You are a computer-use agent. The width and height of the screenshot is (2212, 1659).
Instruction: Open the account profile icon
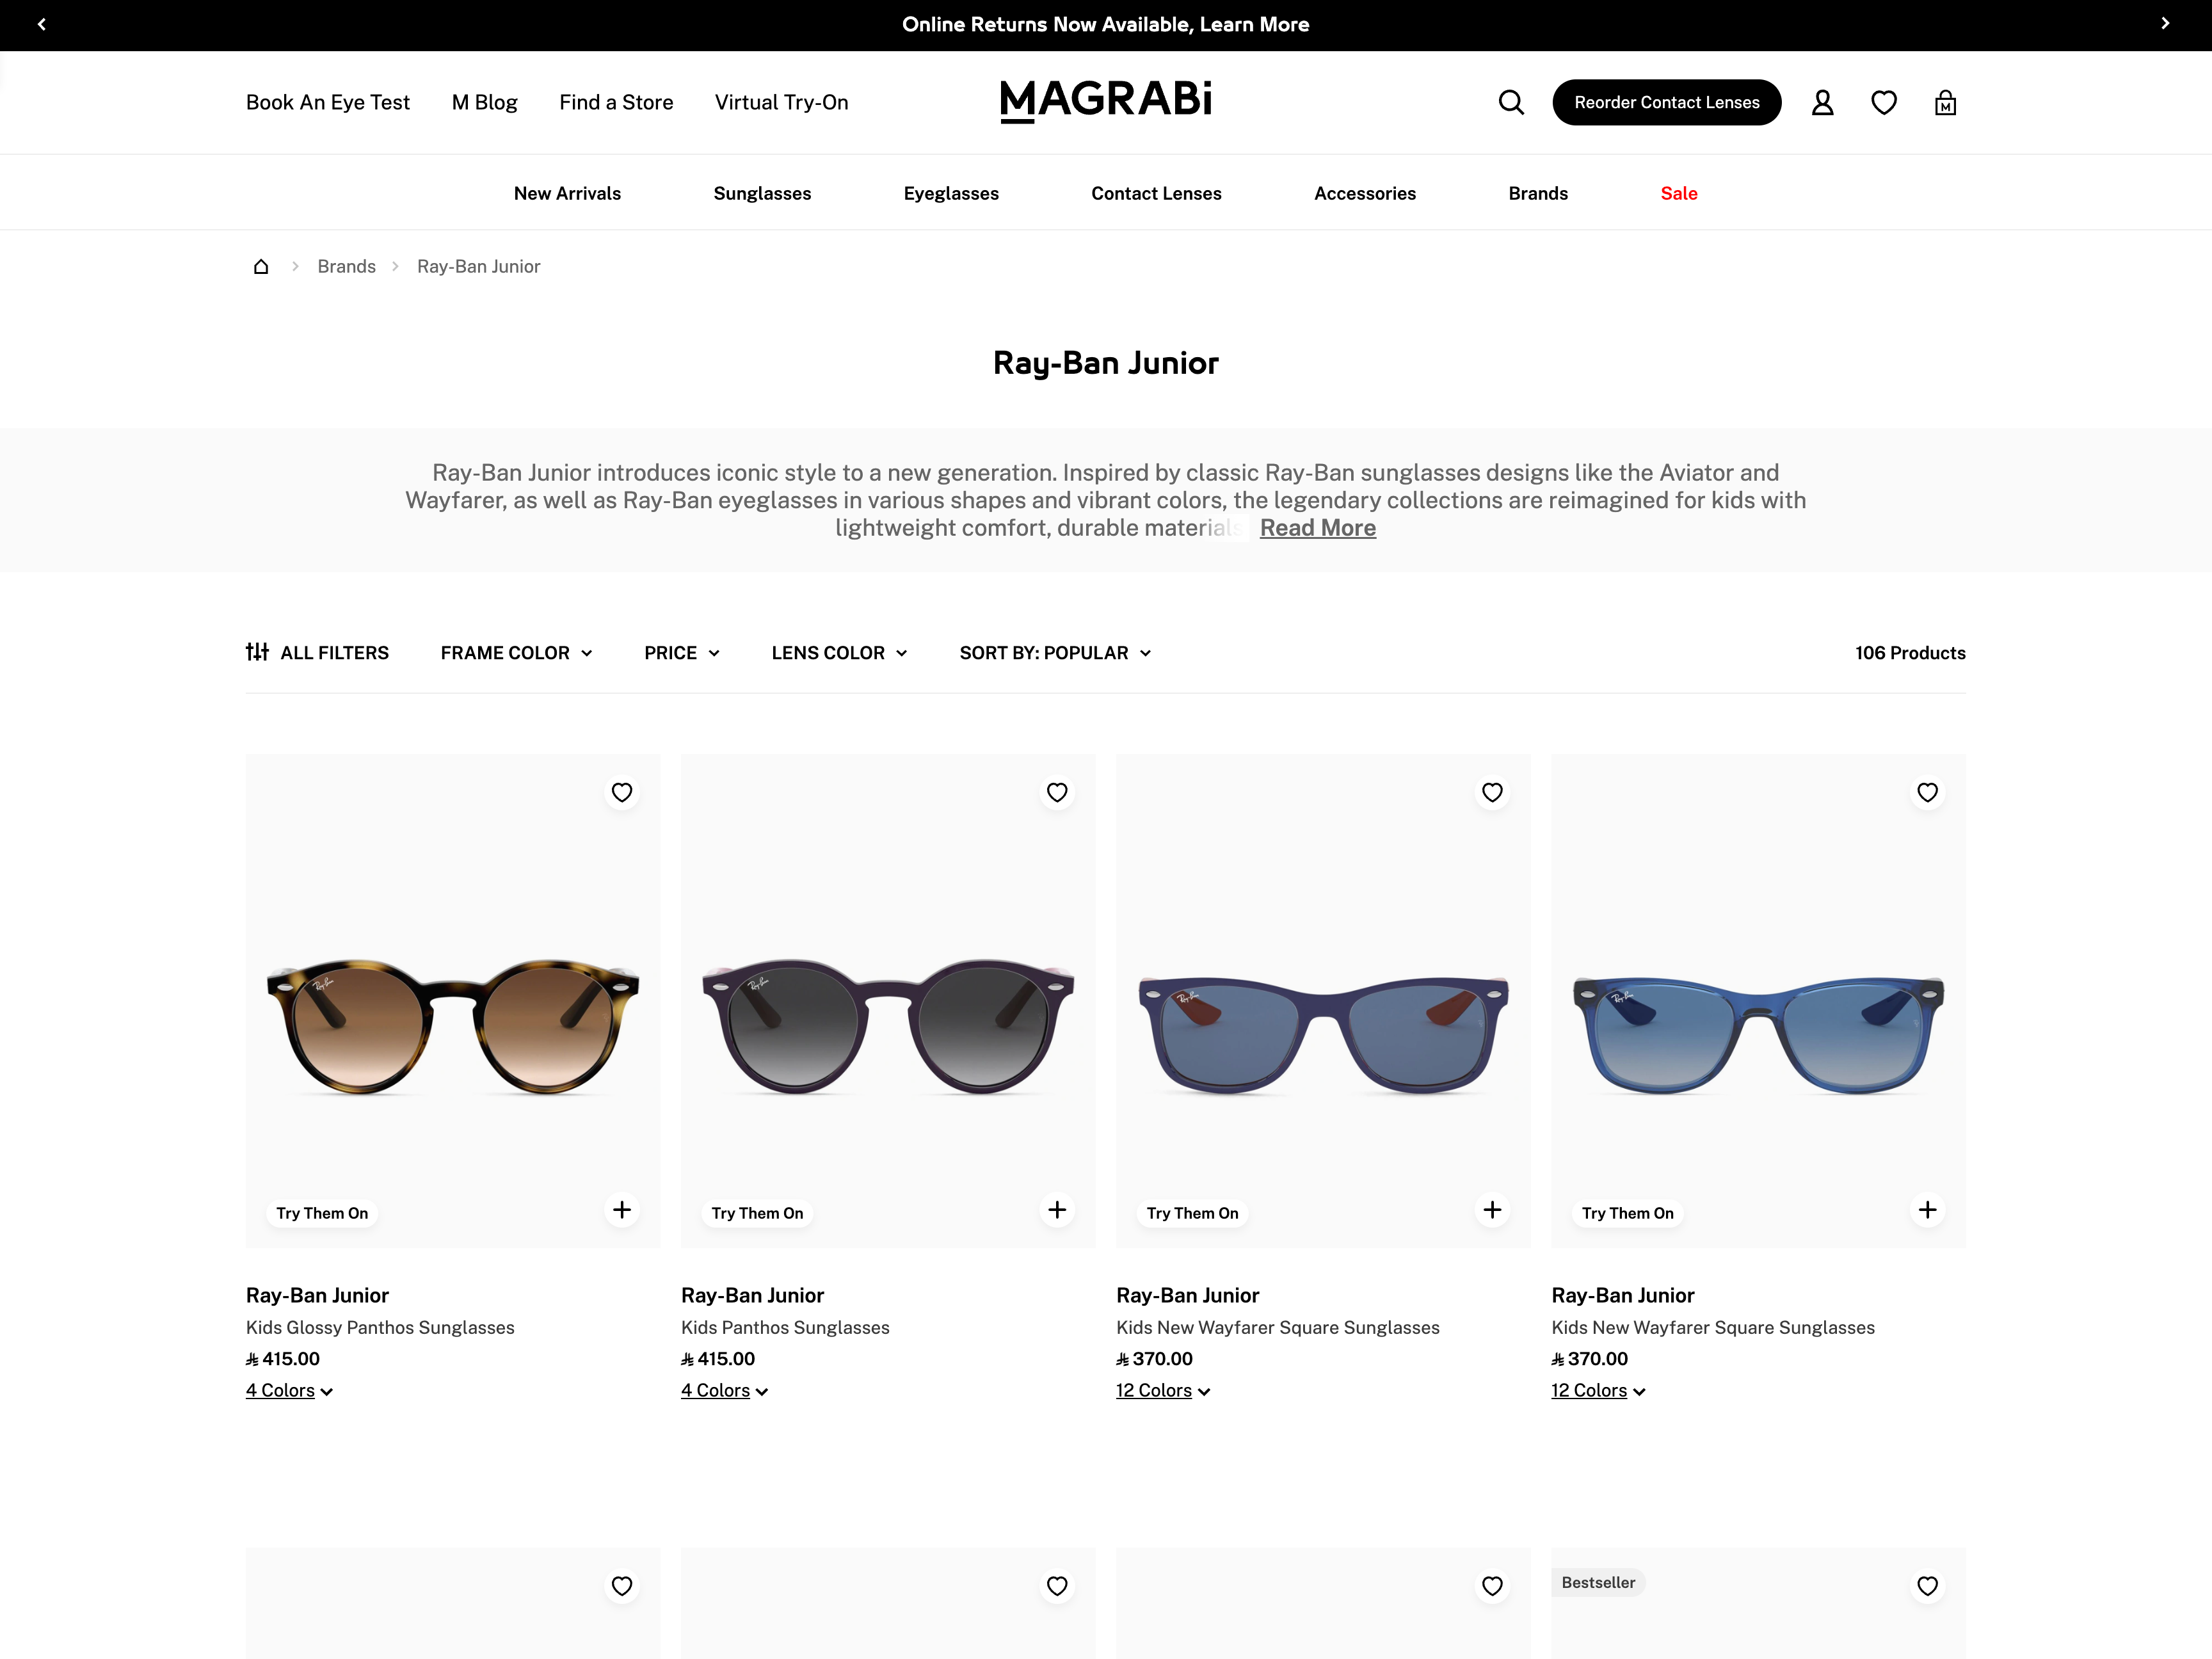[1822, 102]
